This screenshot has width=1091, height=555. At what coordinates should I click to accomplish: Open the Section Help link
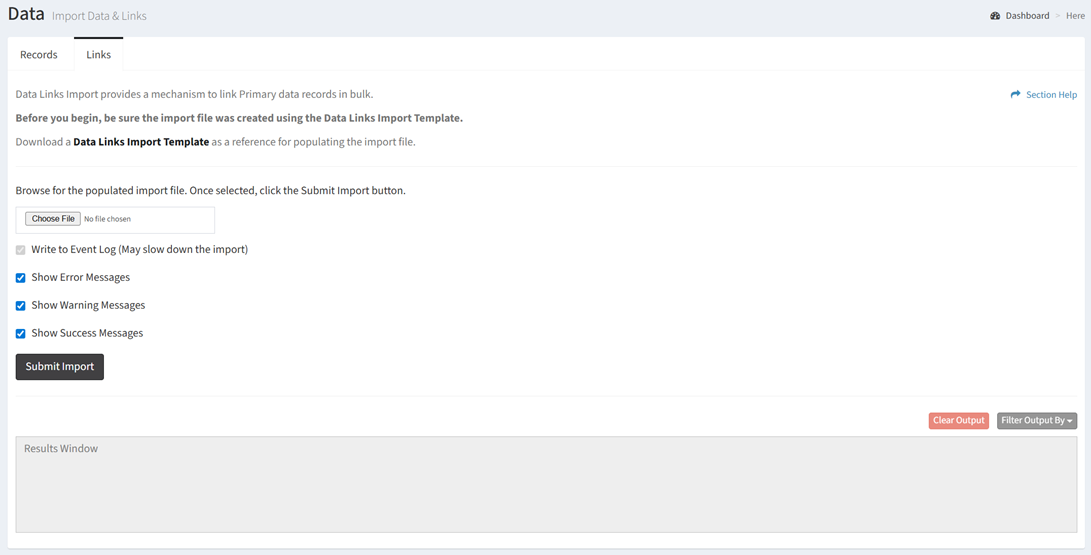[1044, 95]
